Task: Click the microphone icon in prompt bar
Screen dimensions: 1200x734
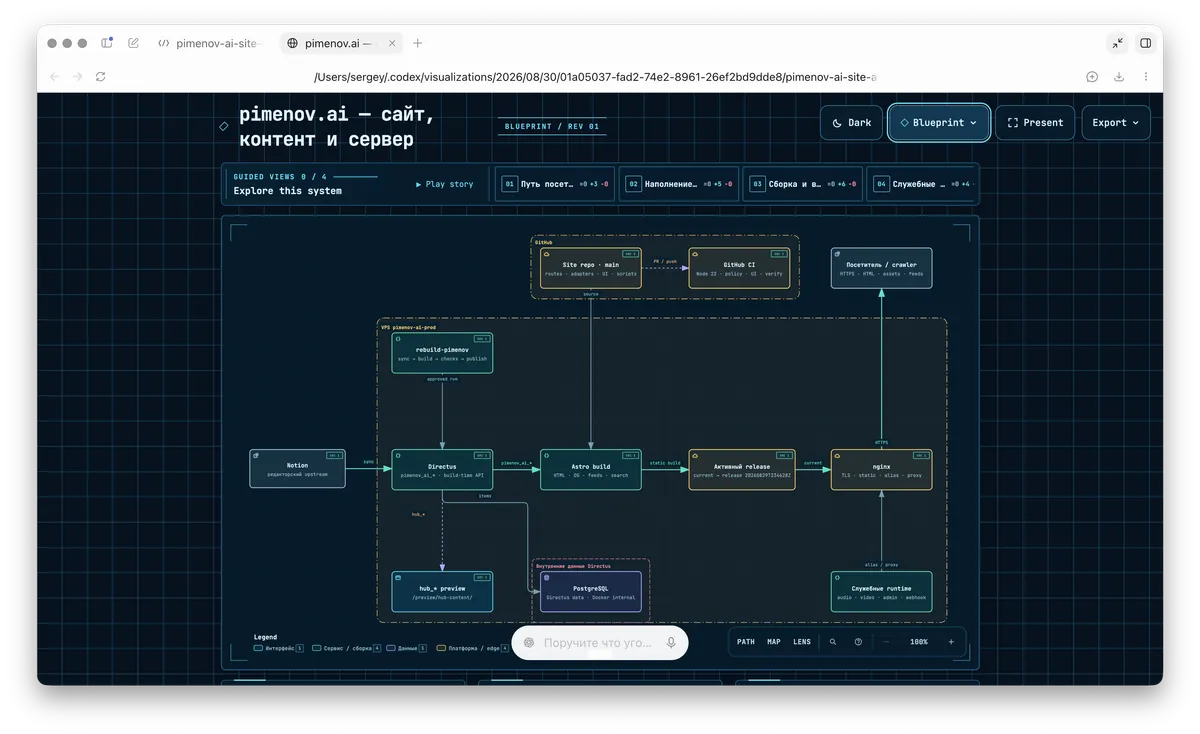Action: [671, 643]
